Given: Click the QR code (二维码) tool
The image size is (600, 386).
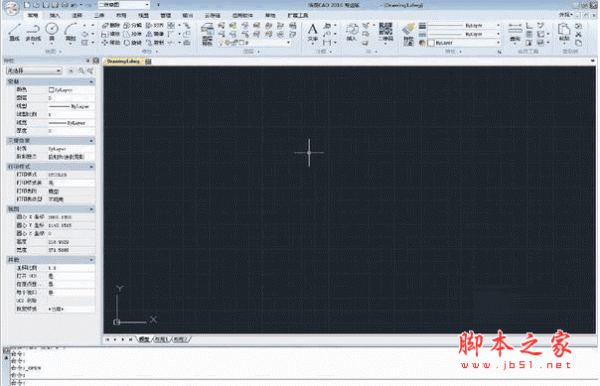Looking at the screenshot, I should [386, 32].
